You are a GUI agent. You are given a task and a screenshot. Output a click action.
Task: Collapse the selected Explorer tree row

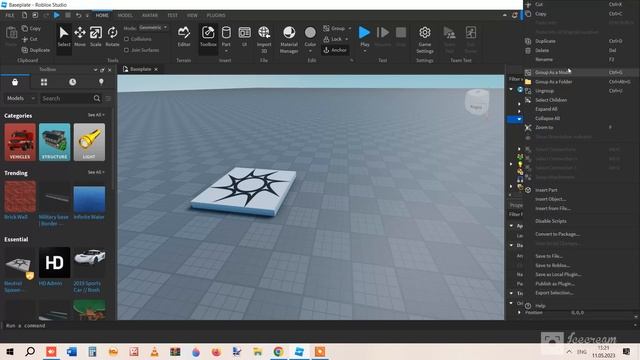pos(519,119)
